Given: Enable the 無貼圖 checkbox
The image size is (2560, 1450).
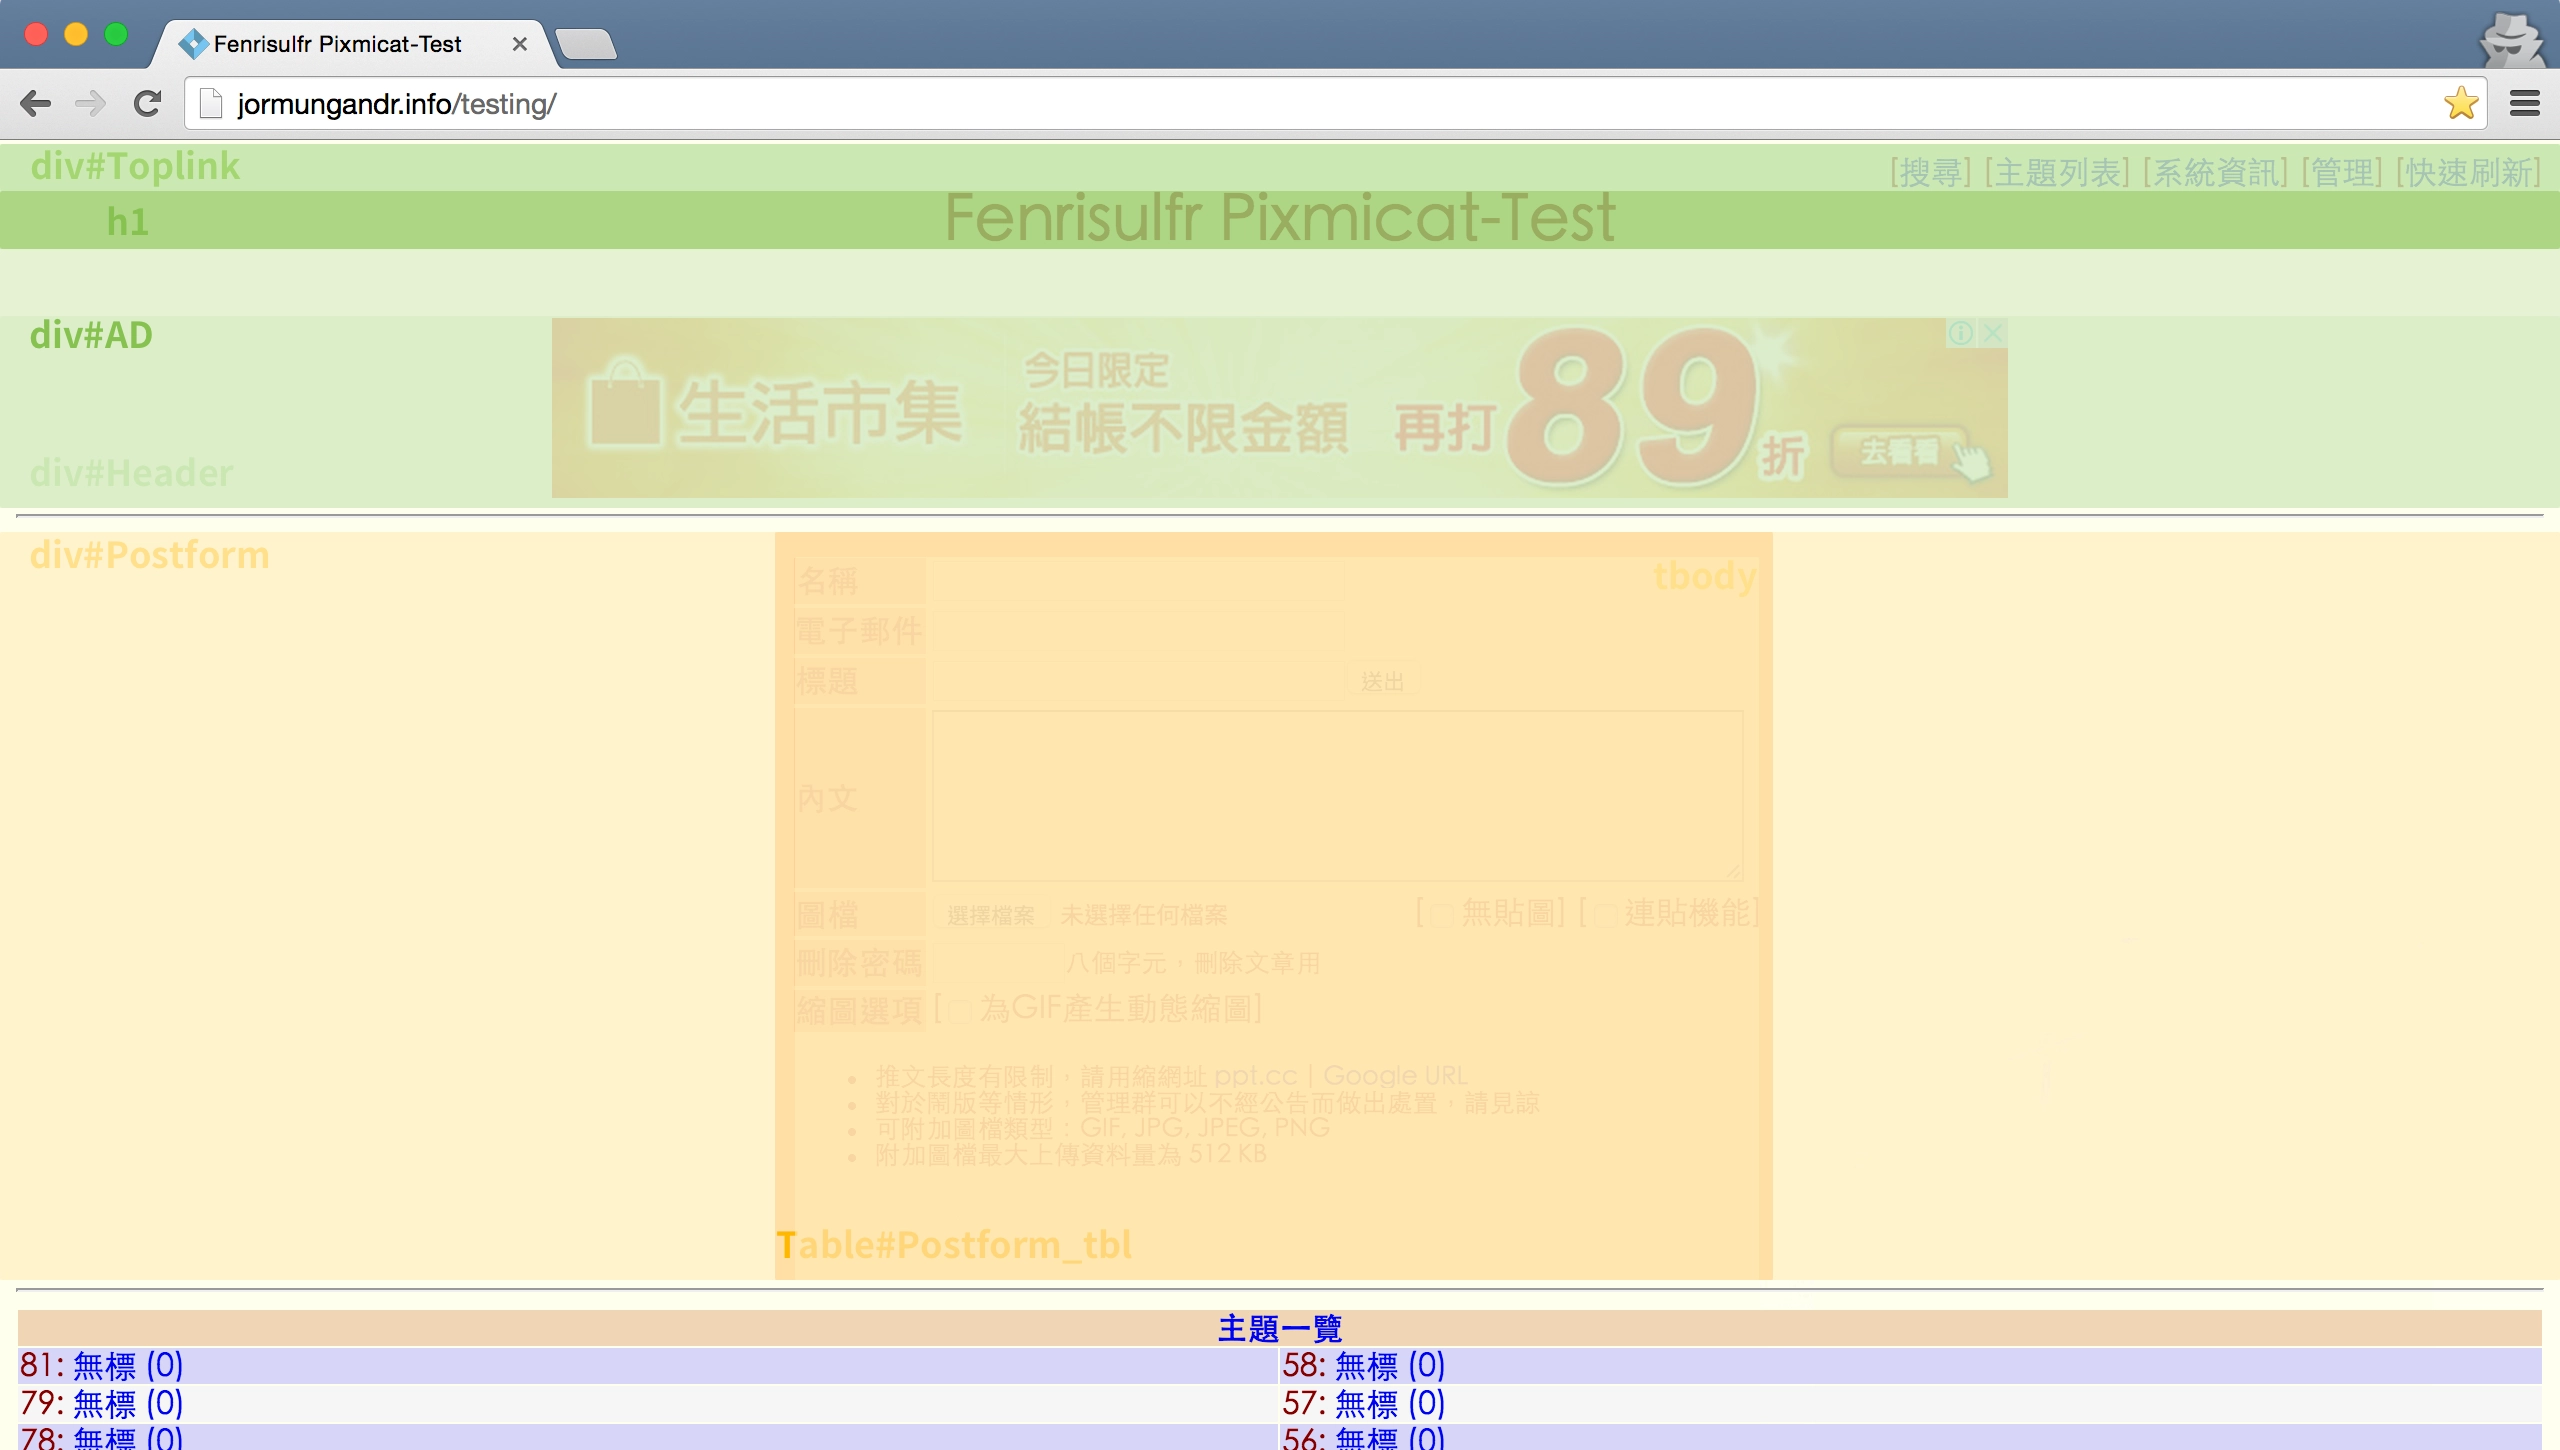Looking at the screenshot, I should [1441, 915].
